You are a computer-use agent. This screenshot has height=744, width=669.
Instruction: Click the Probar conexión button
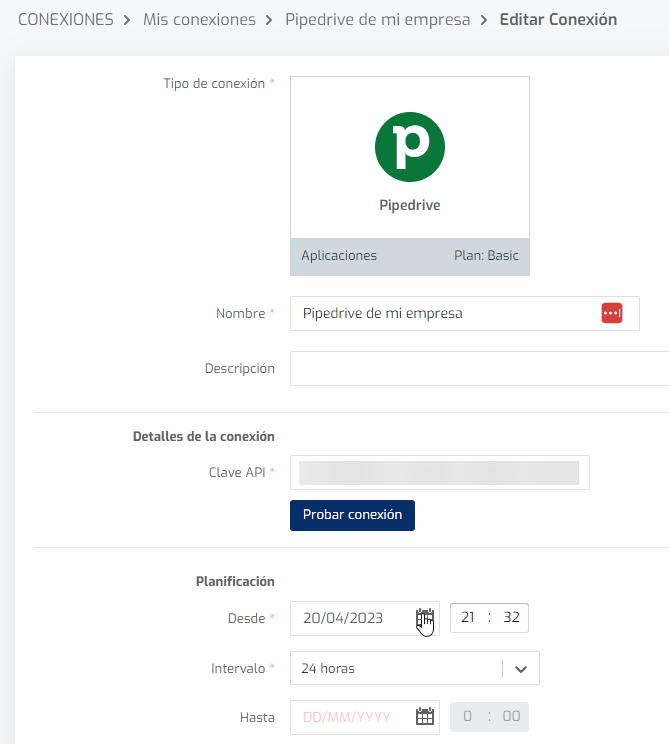tap(353, 515)
